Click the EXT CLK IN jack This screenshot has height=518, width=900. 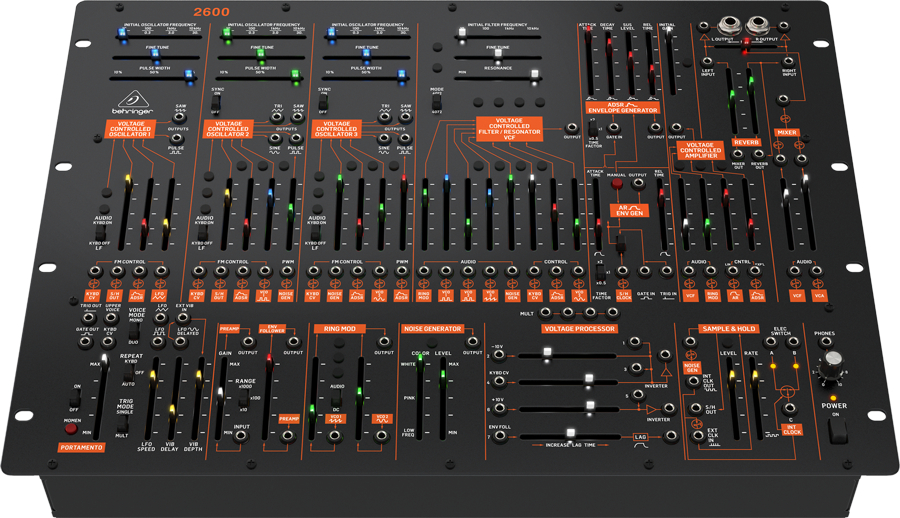coord(698,436)
